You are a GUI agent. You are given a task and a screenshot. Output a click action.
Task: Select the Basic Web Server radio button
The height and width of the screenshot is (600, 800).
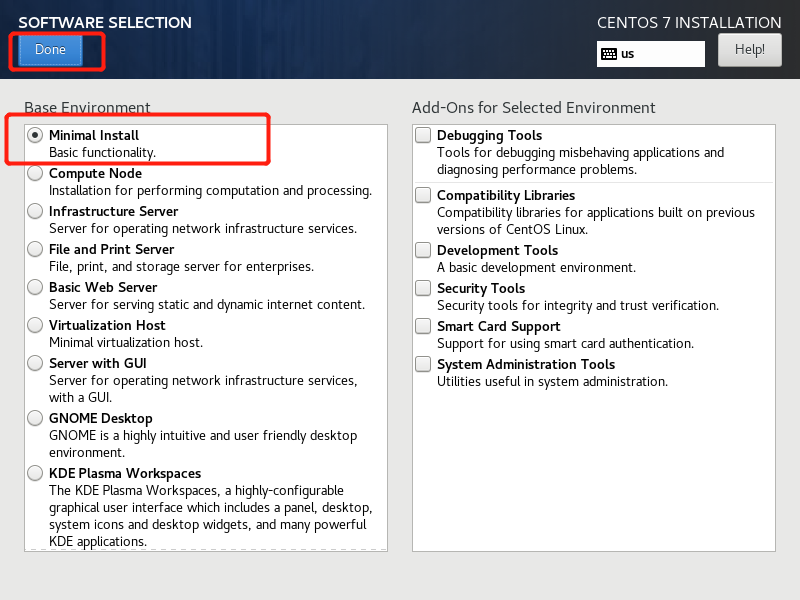pos(36,287)
